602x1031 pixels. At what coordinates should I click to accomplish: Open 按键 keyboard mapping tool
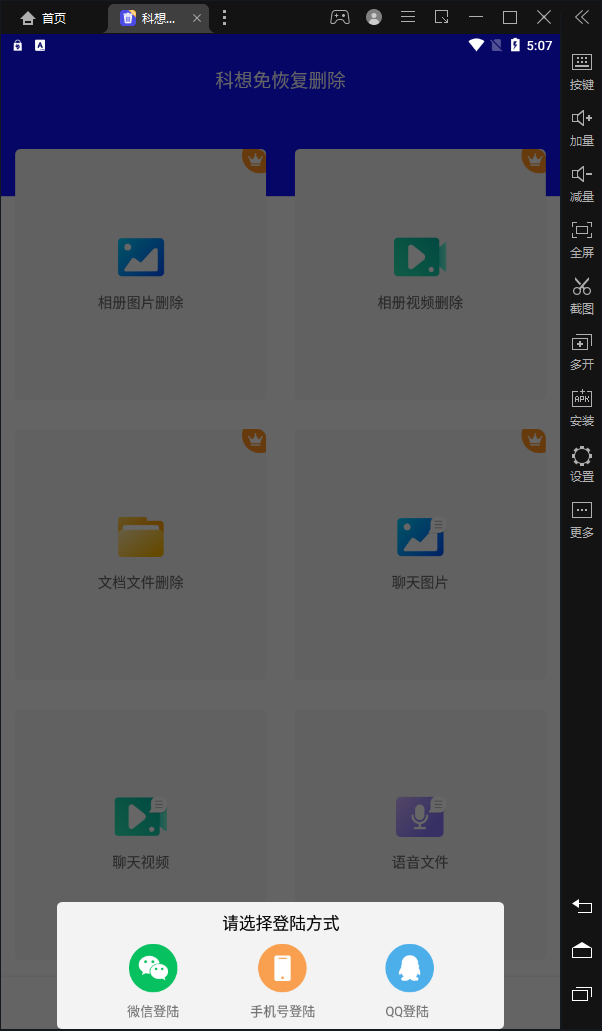click(x=582, y=72)
